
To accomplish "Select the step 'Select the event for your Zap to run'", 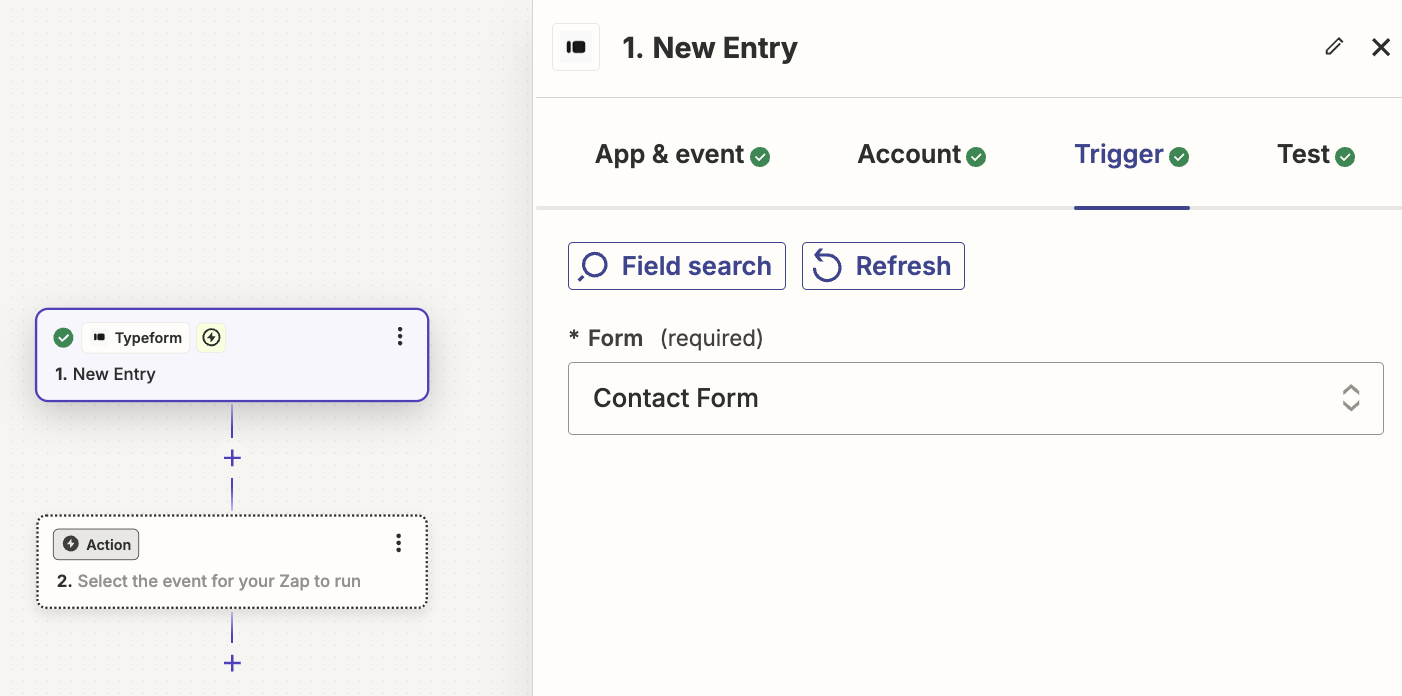I will tap(232, 562).
